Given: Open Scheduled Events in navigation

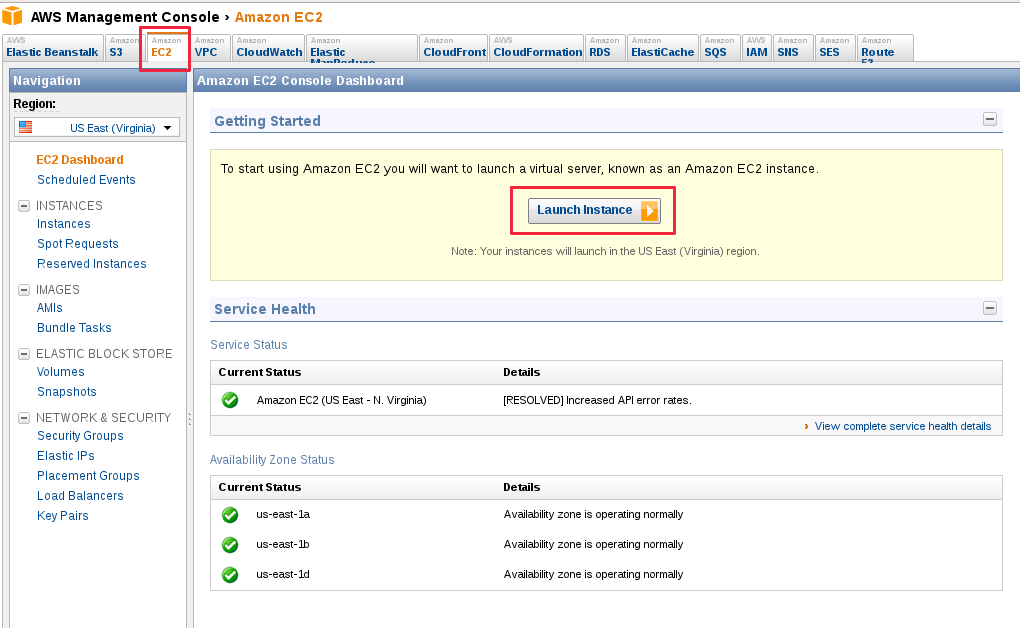Looking at the screenshot, I should 86,180.
